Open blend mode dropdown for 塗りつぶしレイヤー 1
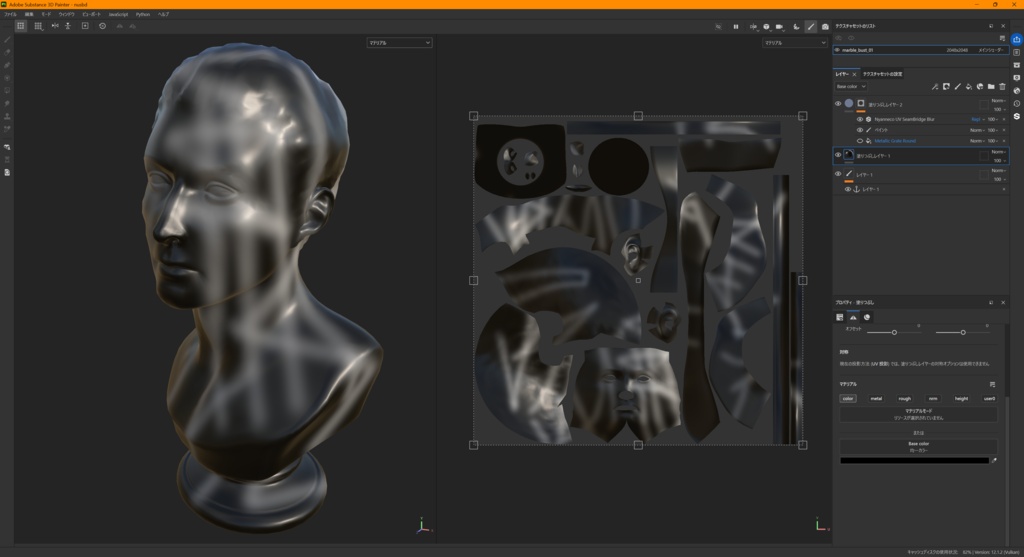The height and width of the screenshot is (557, 1024). (x=999, y=152)
